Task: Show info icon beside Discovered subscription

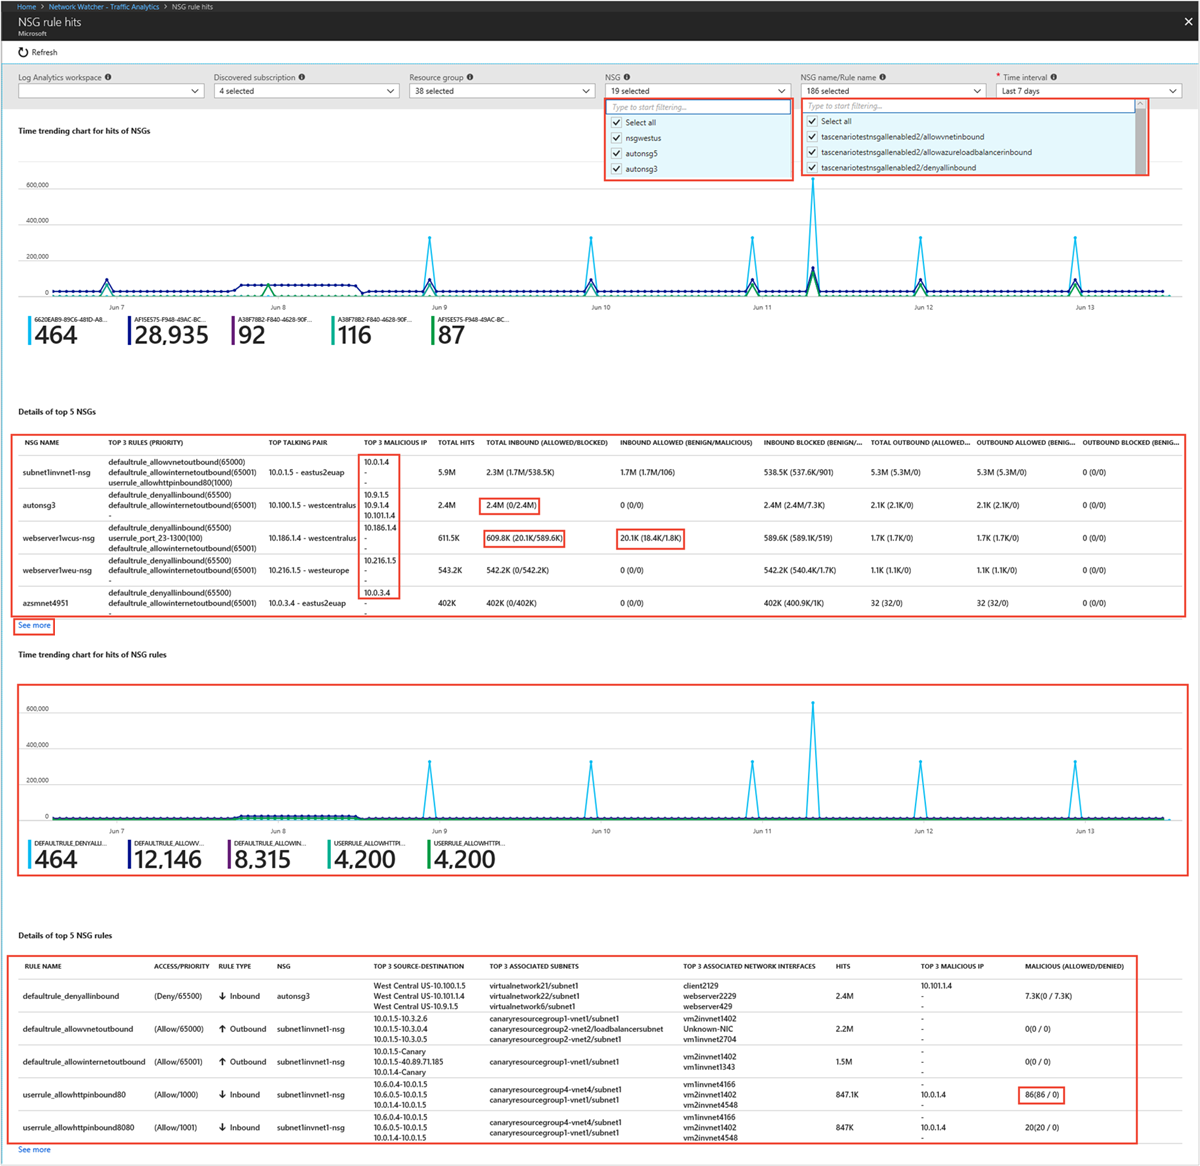Action: pyautogui.click(x=302, y=77)
